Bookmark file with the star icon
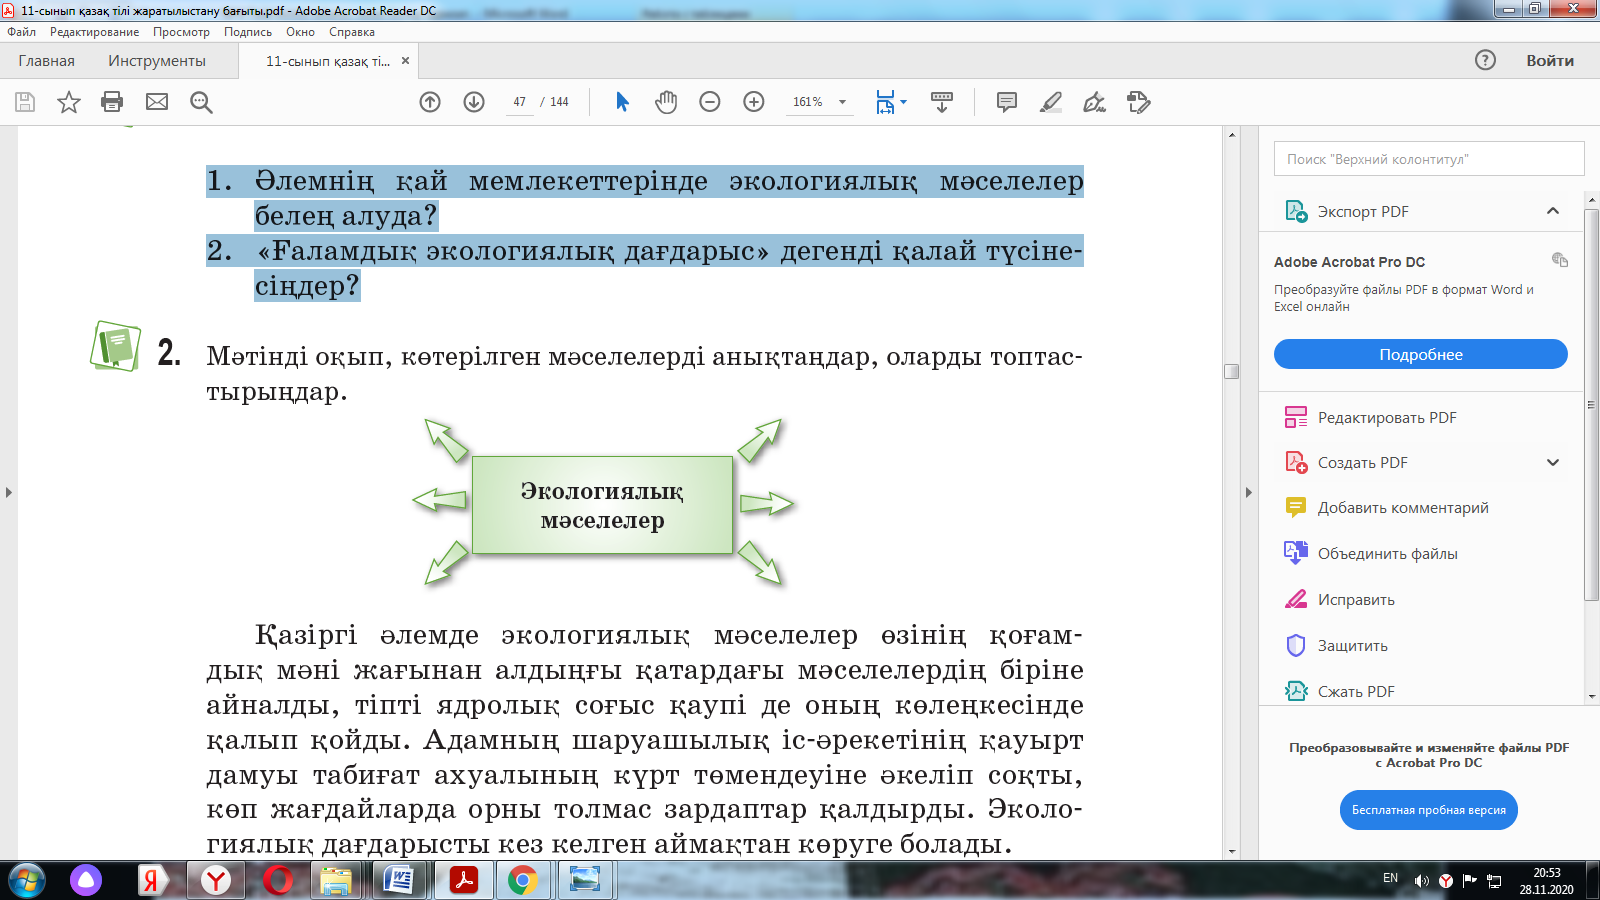The image size is (1600, 900). click(x=68, y=102)
